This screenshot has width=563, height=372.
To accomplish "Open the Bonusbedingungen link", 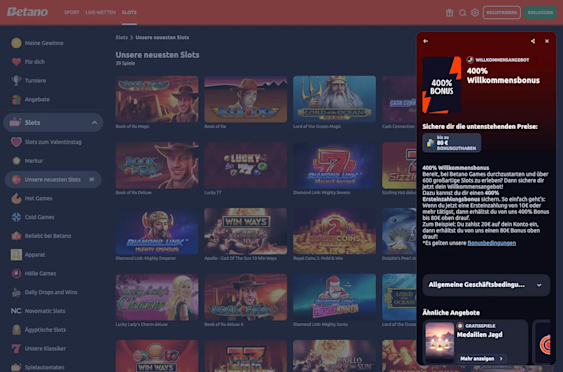I will (x=492, y=243).
